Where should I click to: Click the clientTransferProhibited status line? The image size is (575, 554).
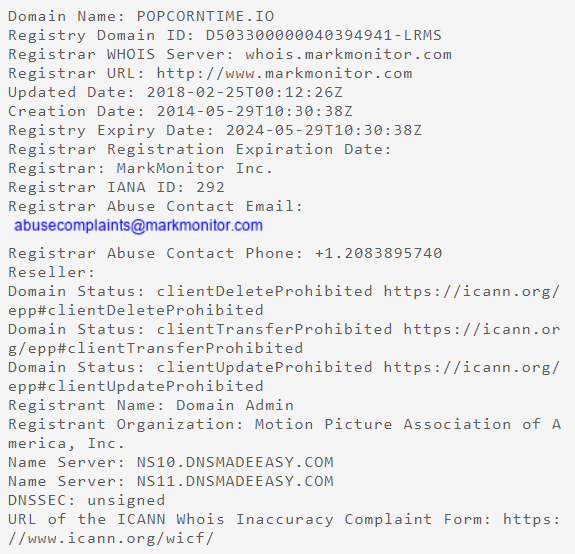pyautogui.click(x=284, y=339)
